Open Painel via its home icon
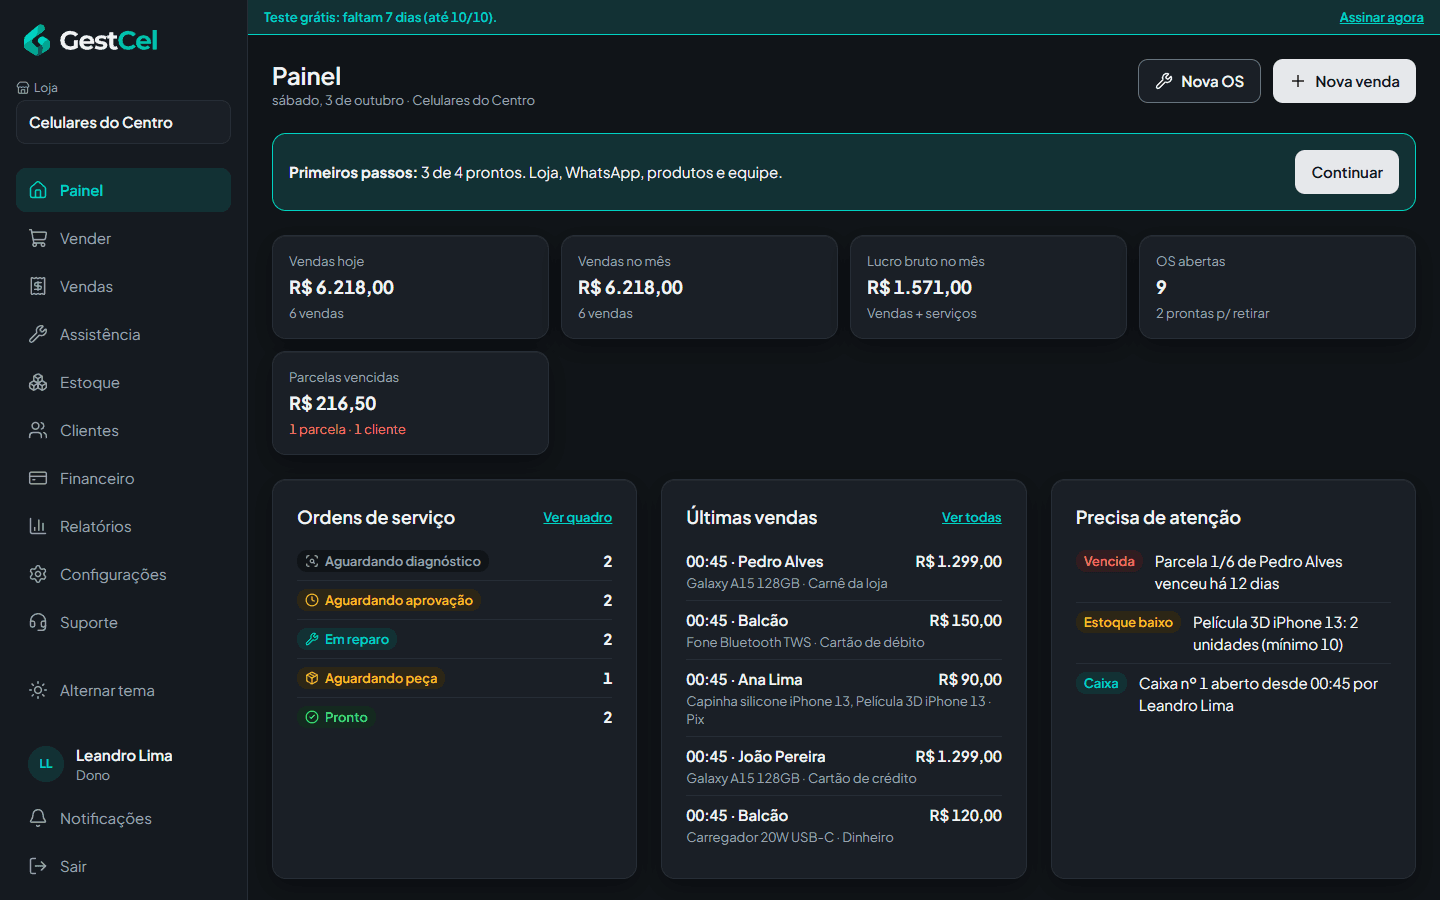This screenshot has height=900, width=1440. (38, 190)
